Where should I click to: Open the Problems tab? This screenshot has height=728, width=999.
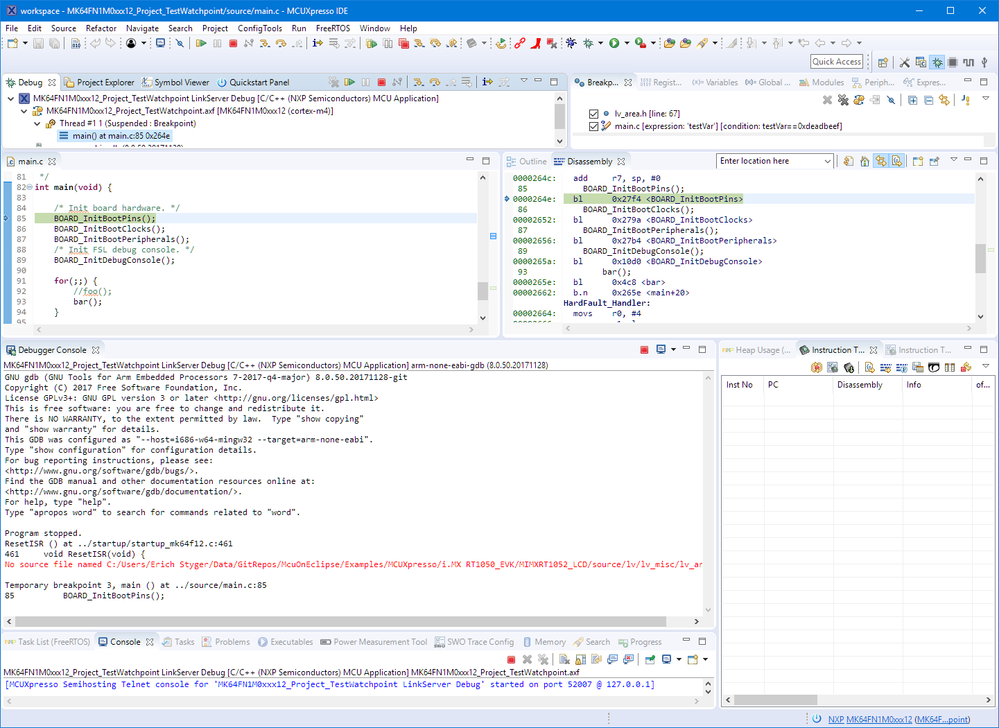point(226,642)
